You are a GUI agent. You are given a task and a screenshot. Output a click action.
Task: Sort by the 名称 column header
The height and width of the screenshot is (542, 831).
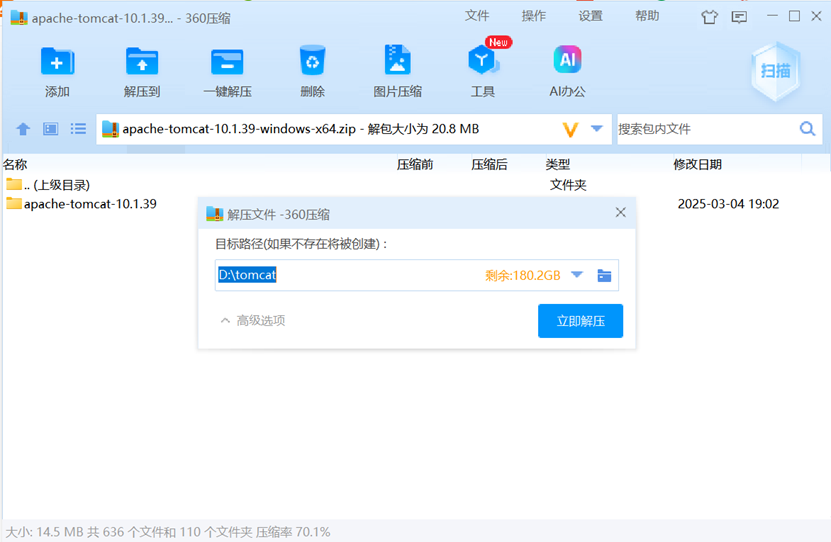tap(15, 164)
